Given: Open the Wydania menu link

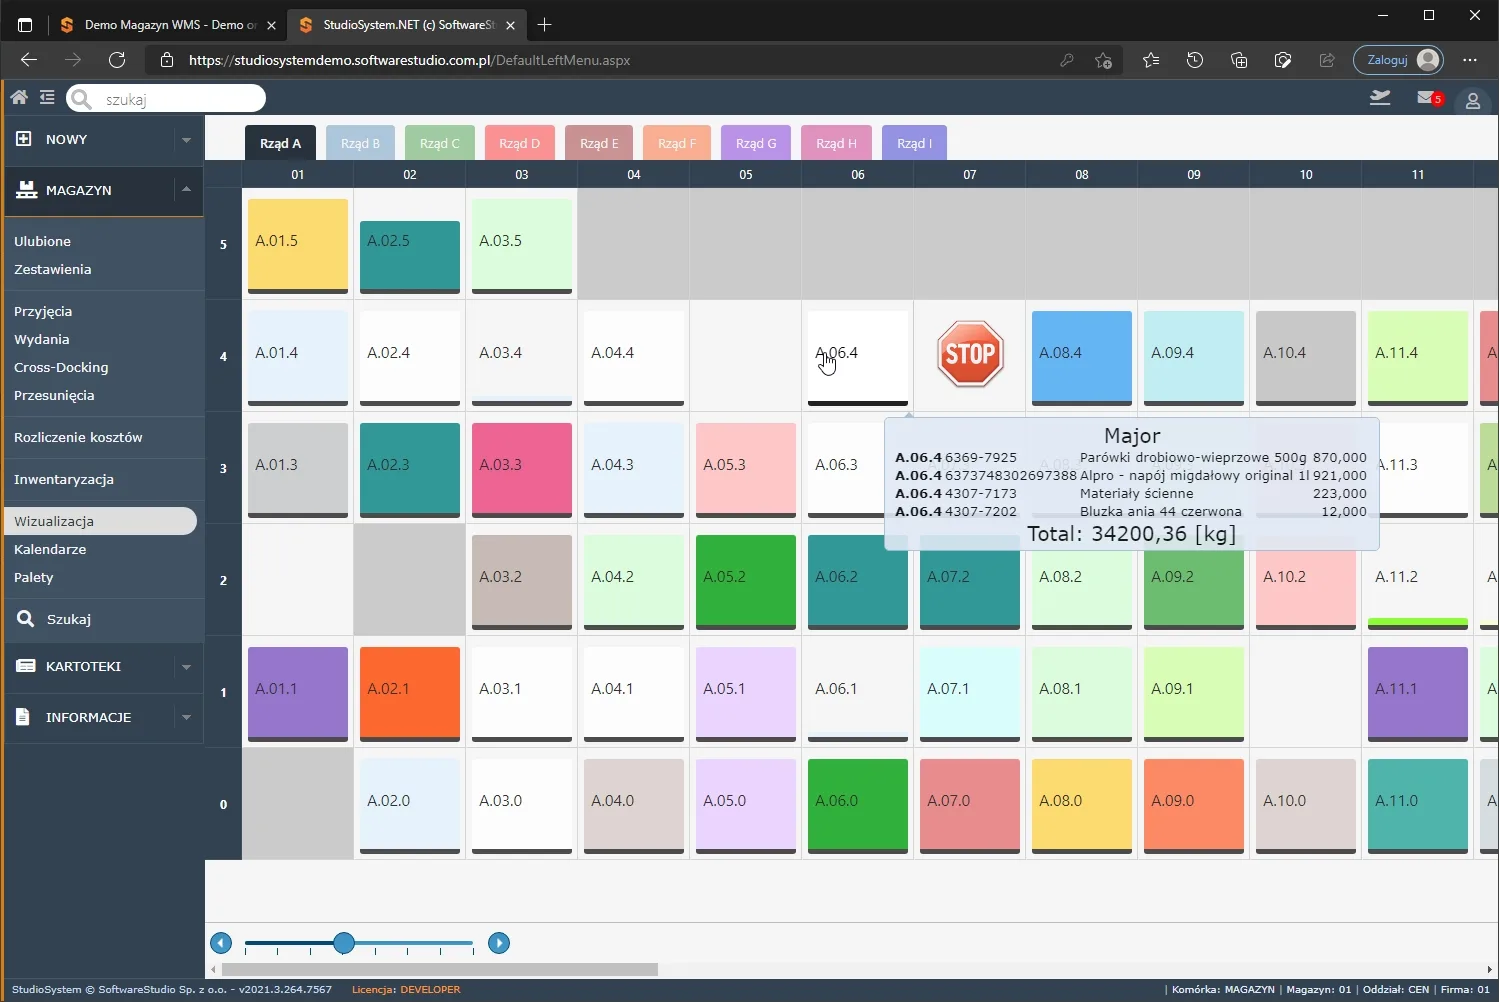Looking at the screenshot, I should click(x=42, y=339).
